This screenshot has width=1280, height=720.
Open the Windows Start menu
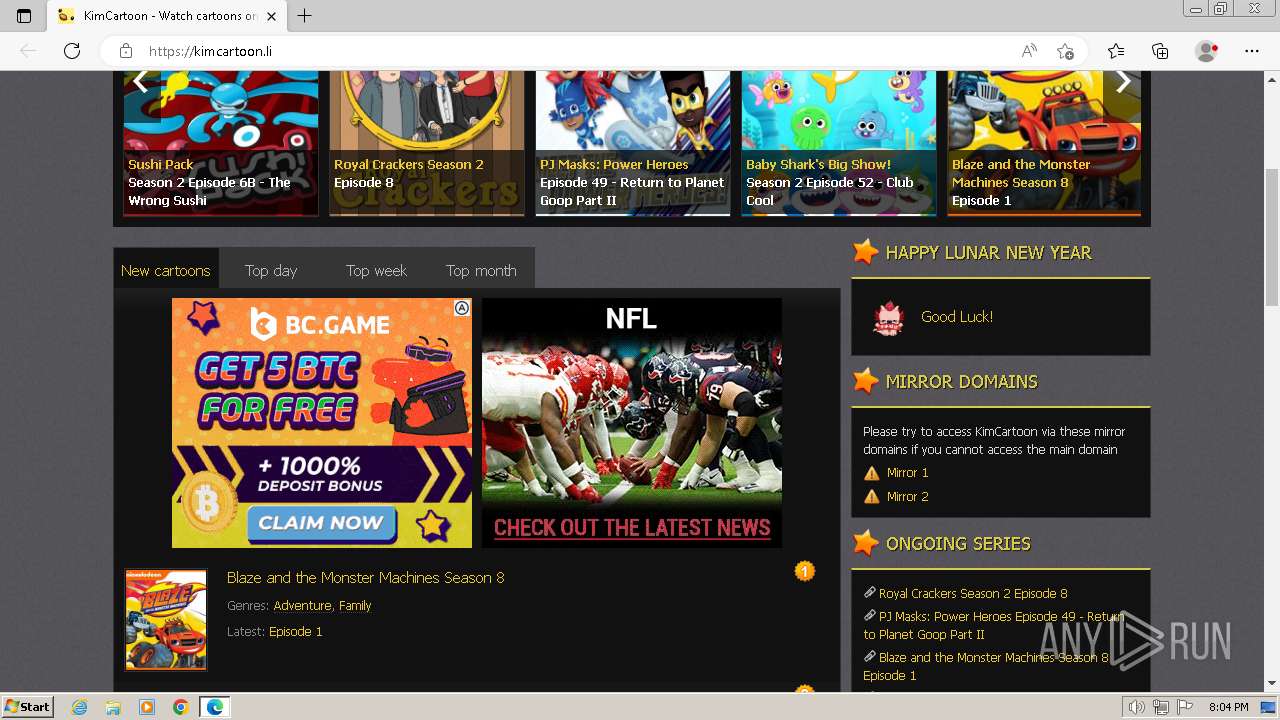coord(28,707)
